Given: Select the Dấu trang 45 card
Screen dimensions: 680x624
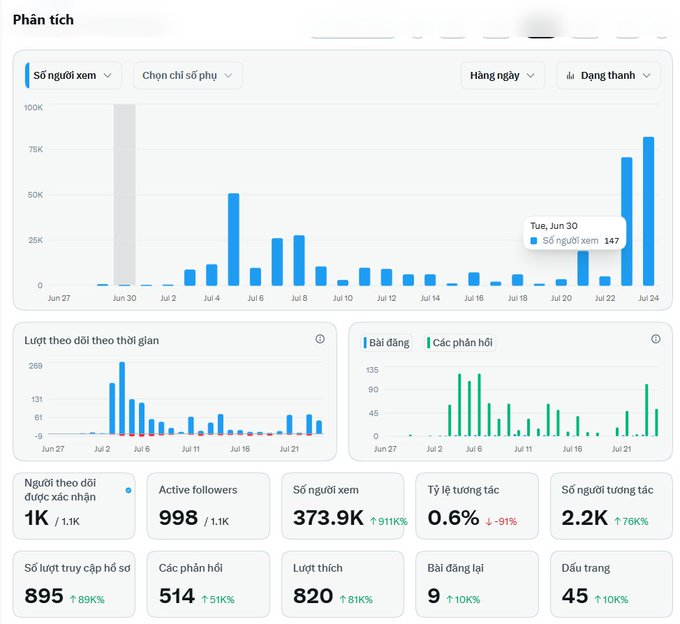Looking at the screenshot, I should [611, 584].
